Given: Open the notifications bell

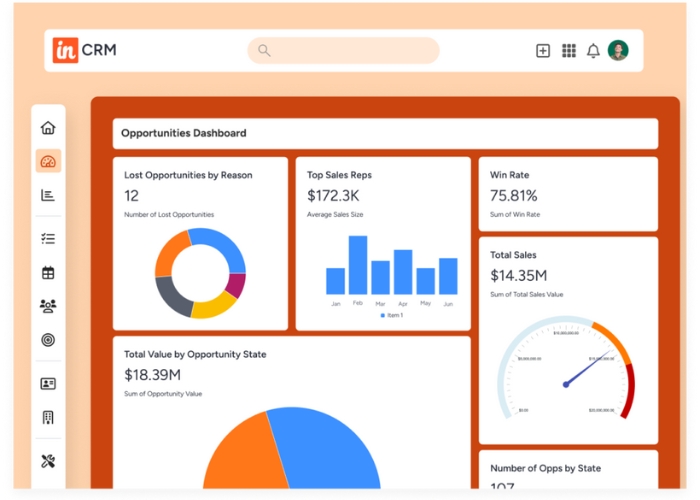Looking at the screenshot, I should (593, 50).
